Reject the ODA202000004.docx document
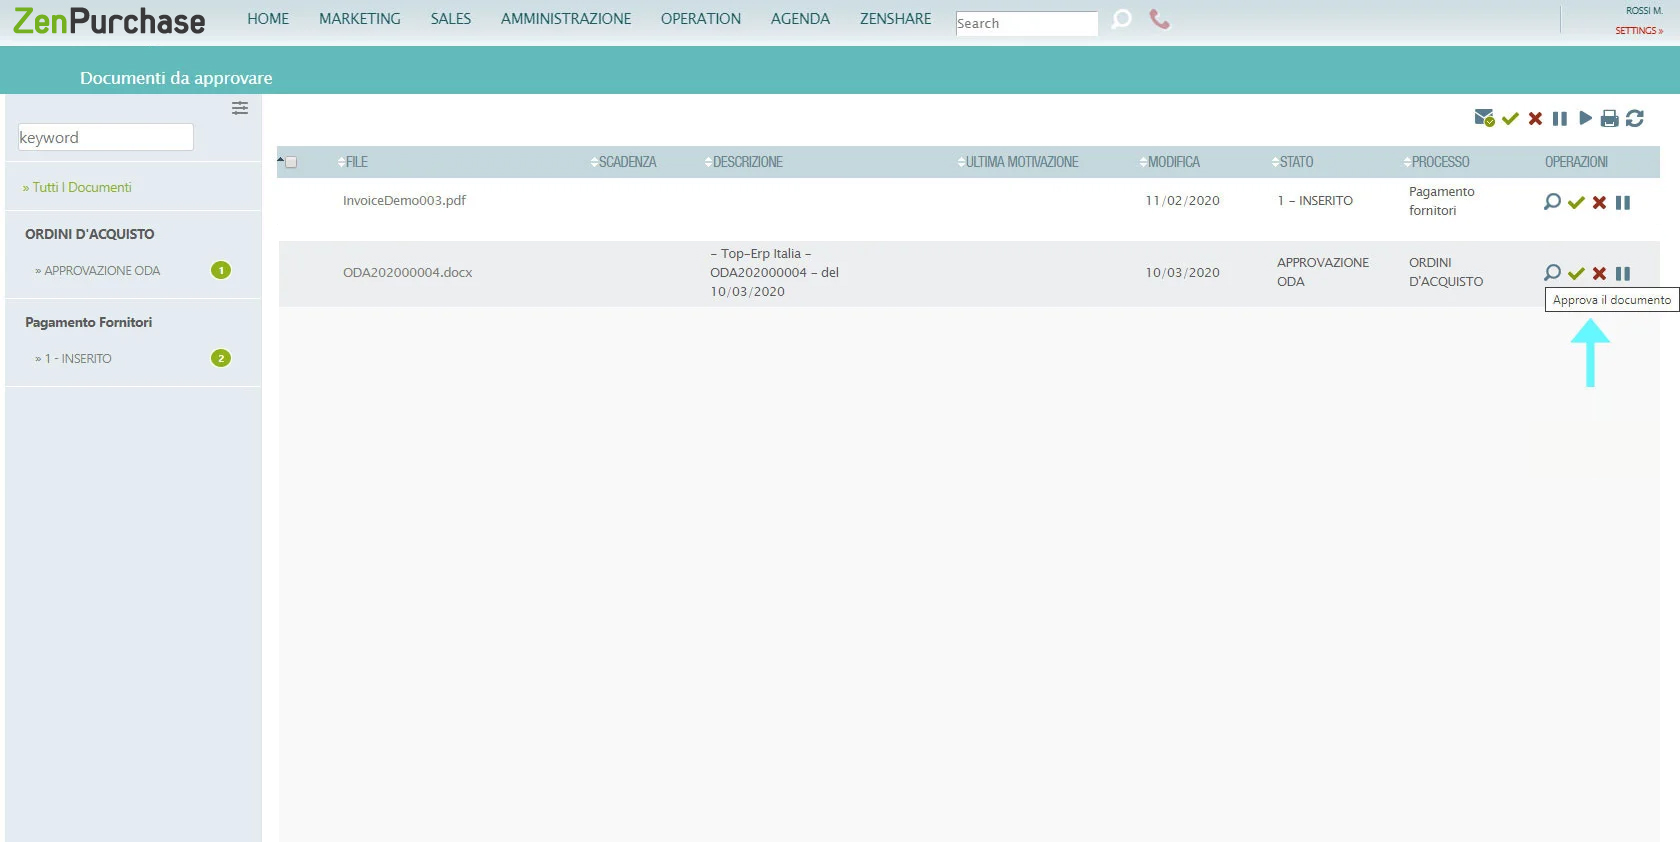Screen dimensions: 1680x842 pos(1599,273)
